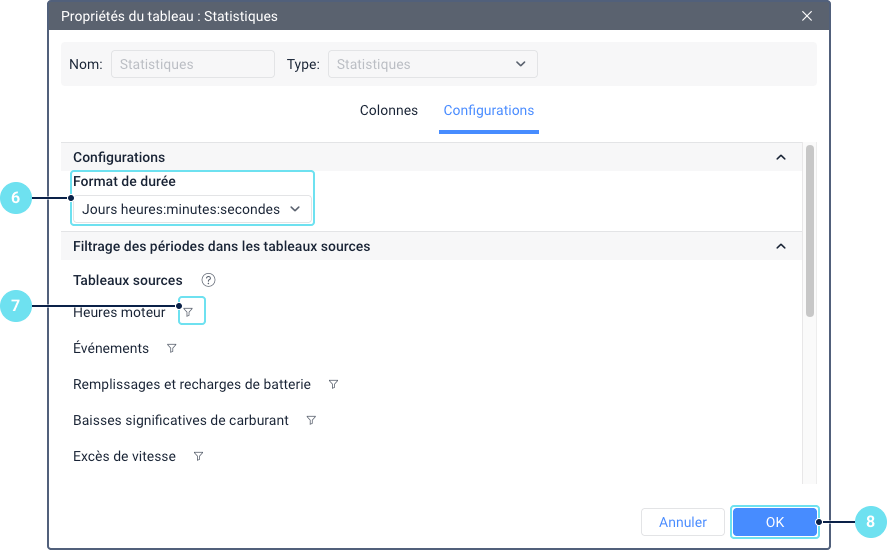Click the vertical scrollbar thumb
Screen dimensions: 887x550
pos(810,230)
